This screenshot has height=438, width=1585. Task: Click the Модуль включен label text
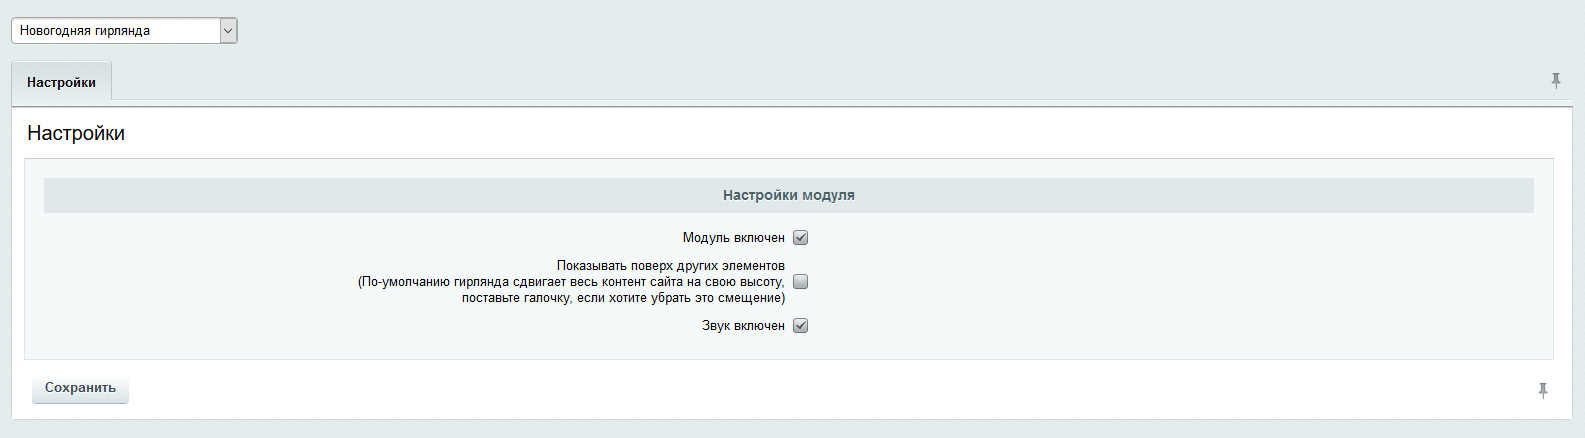[x=733, y=238]
